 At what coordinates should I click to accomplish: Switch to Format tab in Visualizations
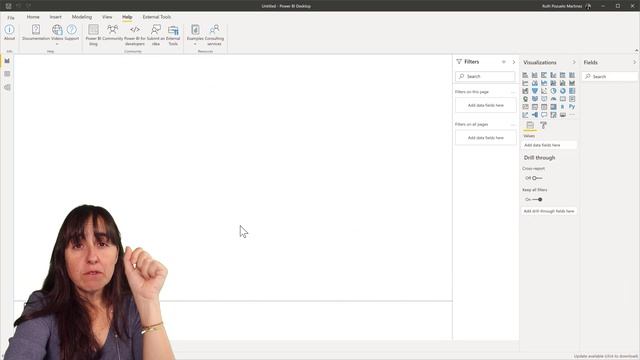coord(543,125)
